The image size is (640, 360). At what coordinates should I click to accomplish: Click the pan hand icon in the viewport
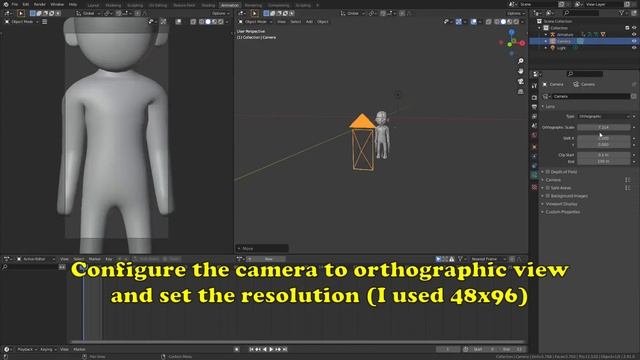coord(520,71)
